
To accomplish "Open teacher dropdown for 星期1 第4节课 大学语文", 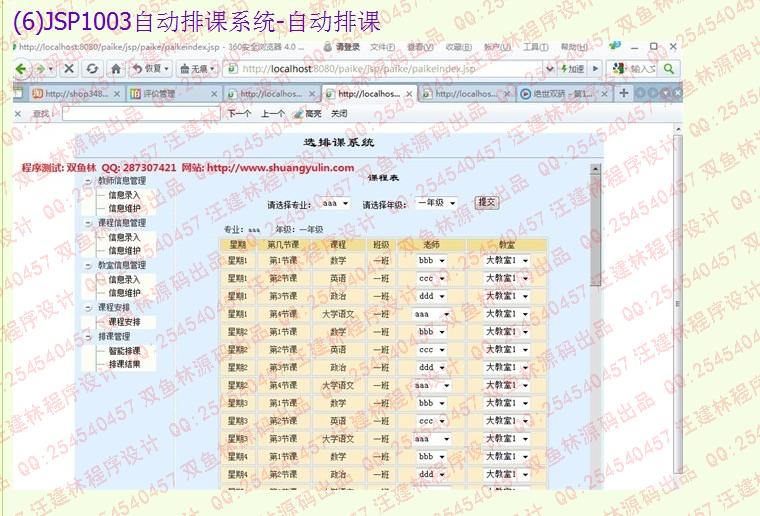I will point(431,314).
